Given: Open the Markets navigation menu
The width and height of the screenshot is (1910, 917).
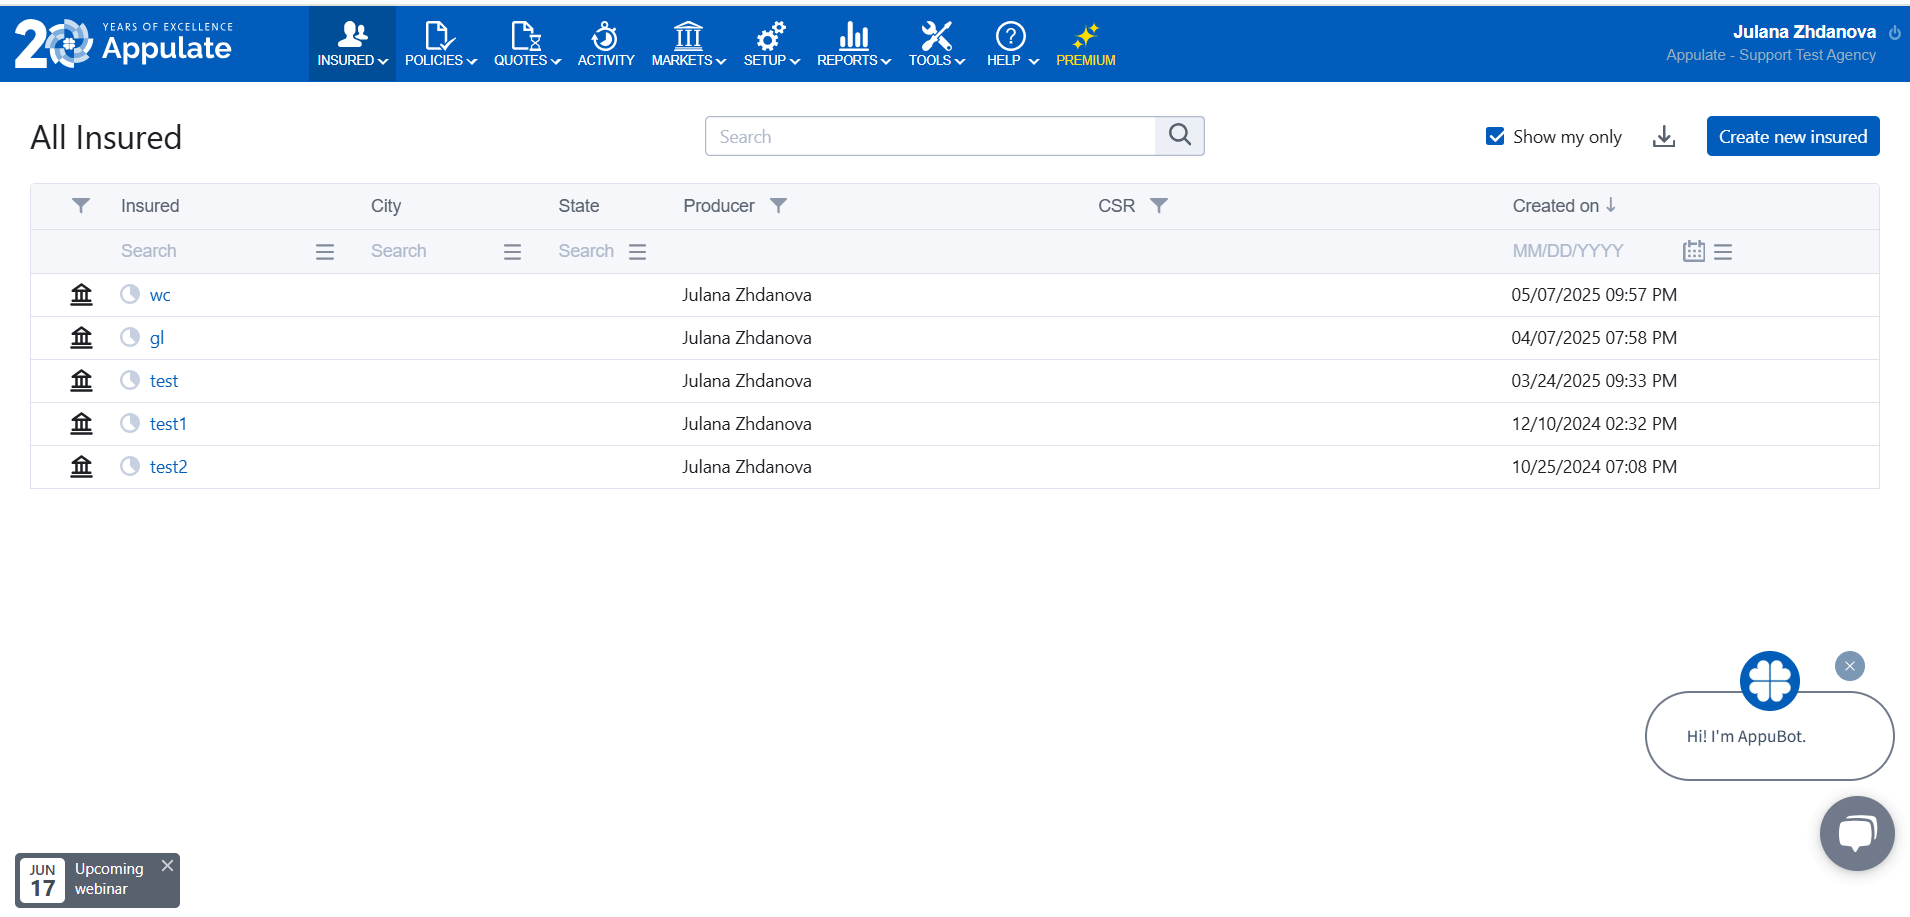Looking at the screenshot, I should click(x=688, y=44).
